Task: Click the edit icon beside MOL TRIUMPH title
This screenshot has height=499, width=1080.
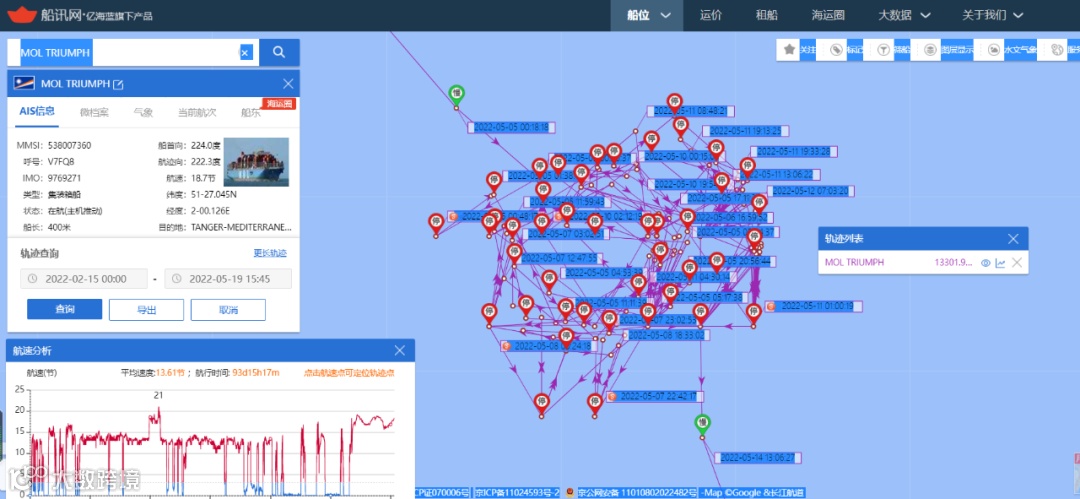Action: [118, 84]
